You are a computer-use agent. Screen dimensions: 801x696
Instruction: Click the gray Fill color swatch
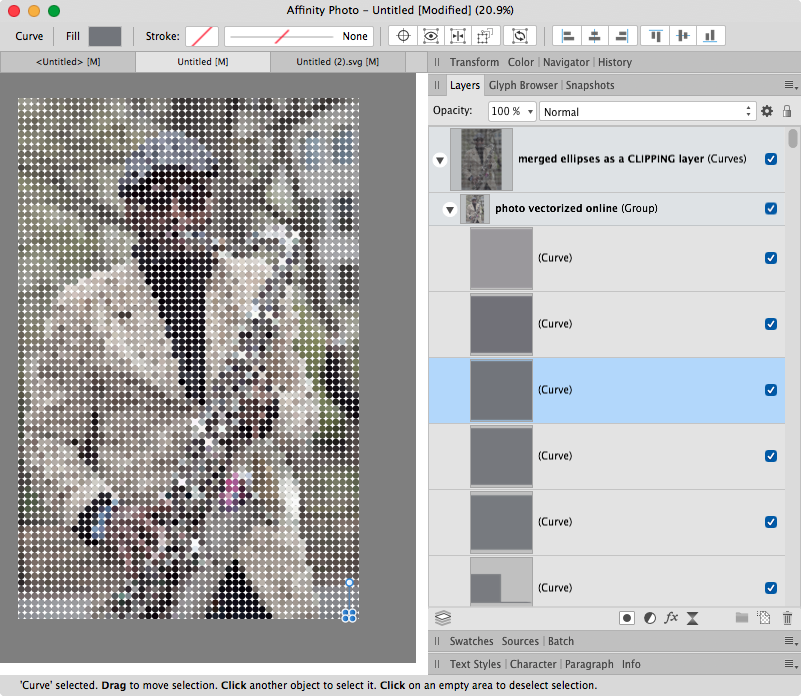coord(103,35)
